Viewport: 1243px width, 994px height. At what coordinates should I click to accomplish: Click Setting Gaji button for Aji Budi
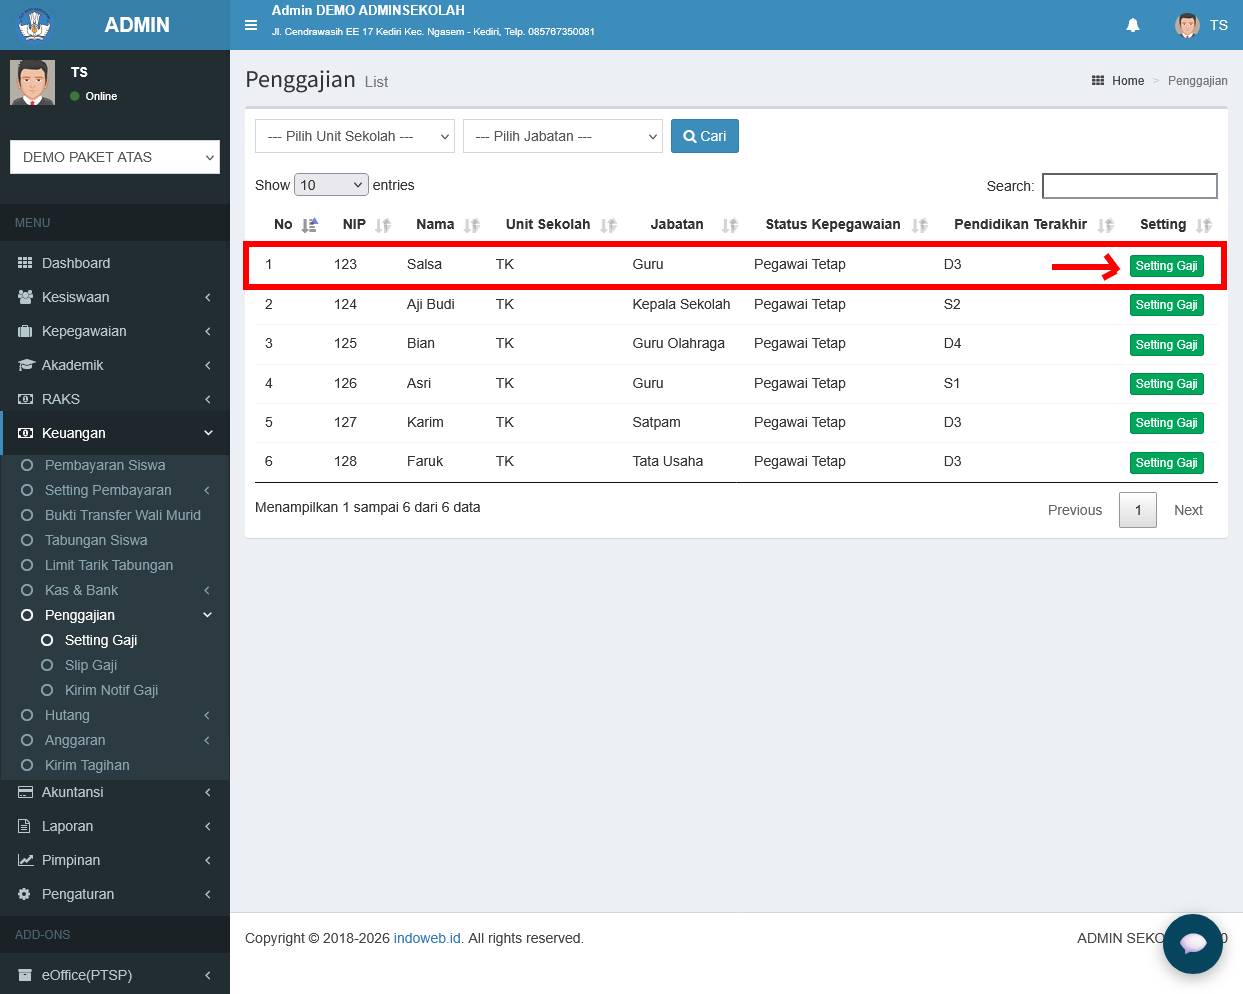[1166, 305]
